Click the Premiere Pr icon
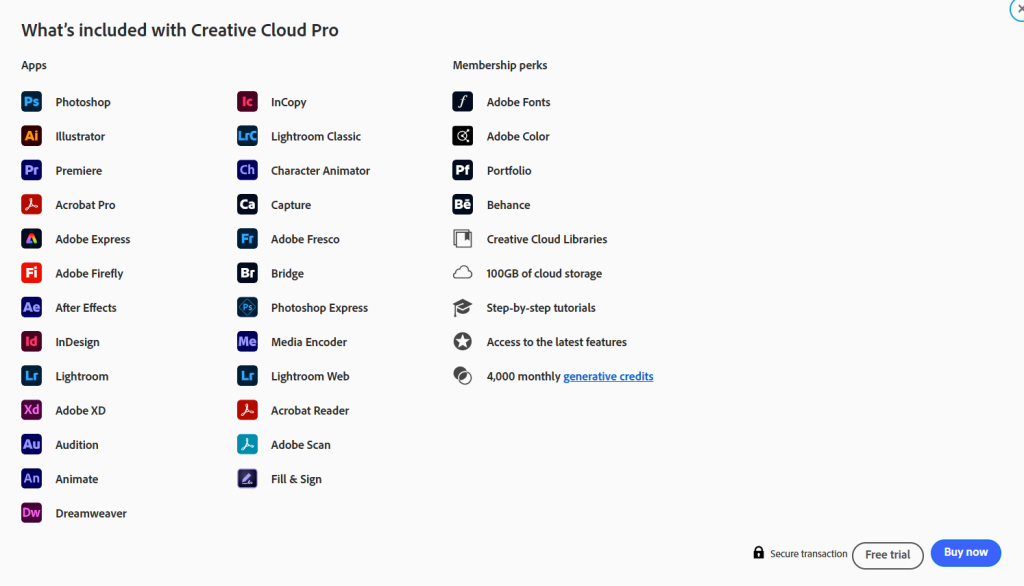Viewport: 1024px width, 586px height. click(x=31, y=171)
